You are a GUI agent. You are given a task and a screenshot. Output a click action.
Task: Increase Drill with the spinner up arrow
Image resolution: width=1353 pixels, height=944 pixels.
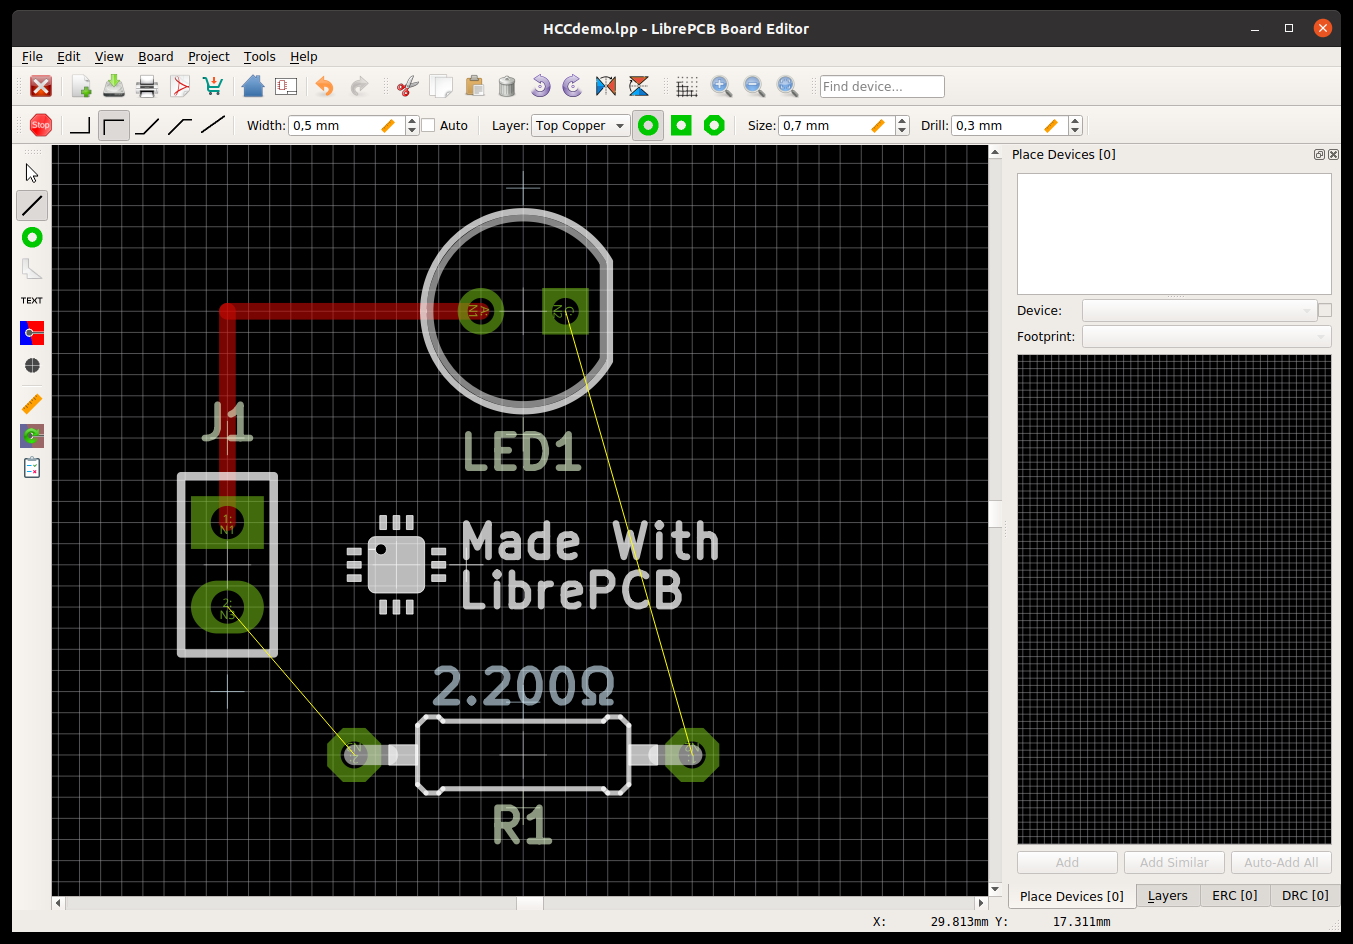click(x=1075, y=120)
